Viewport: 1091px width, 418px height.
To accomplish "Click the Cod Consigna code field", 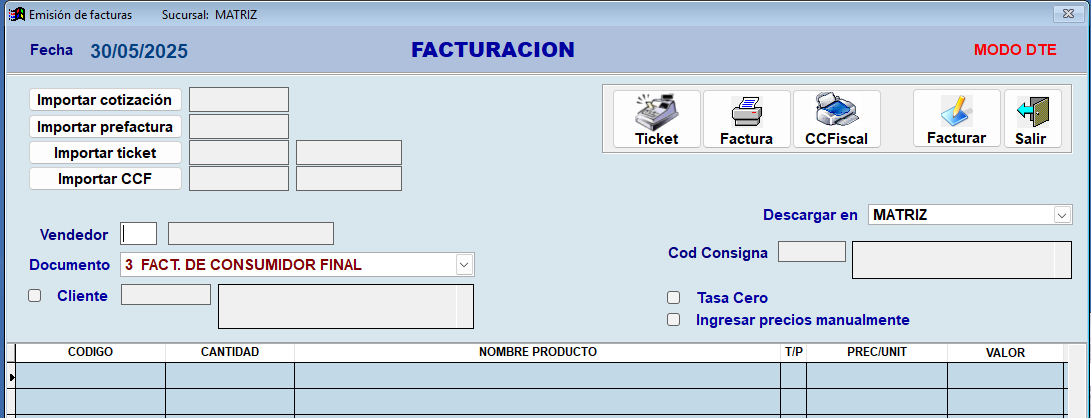I will point(812,251).
